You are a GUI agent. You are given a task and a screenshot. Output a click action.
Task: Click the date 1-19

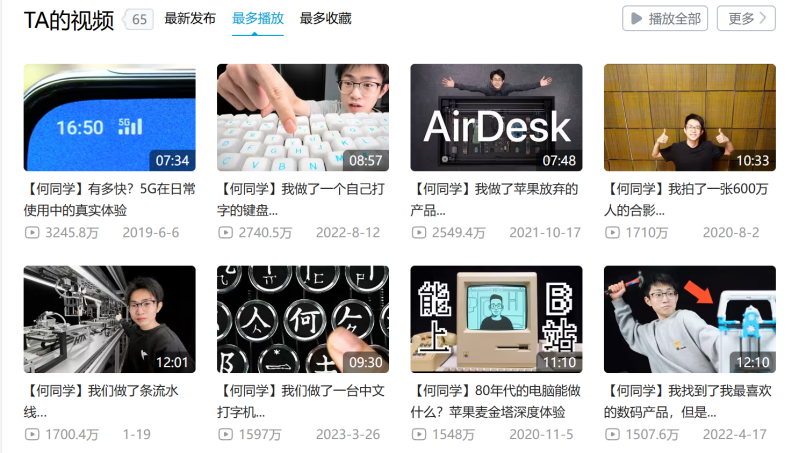click(136, 434)
